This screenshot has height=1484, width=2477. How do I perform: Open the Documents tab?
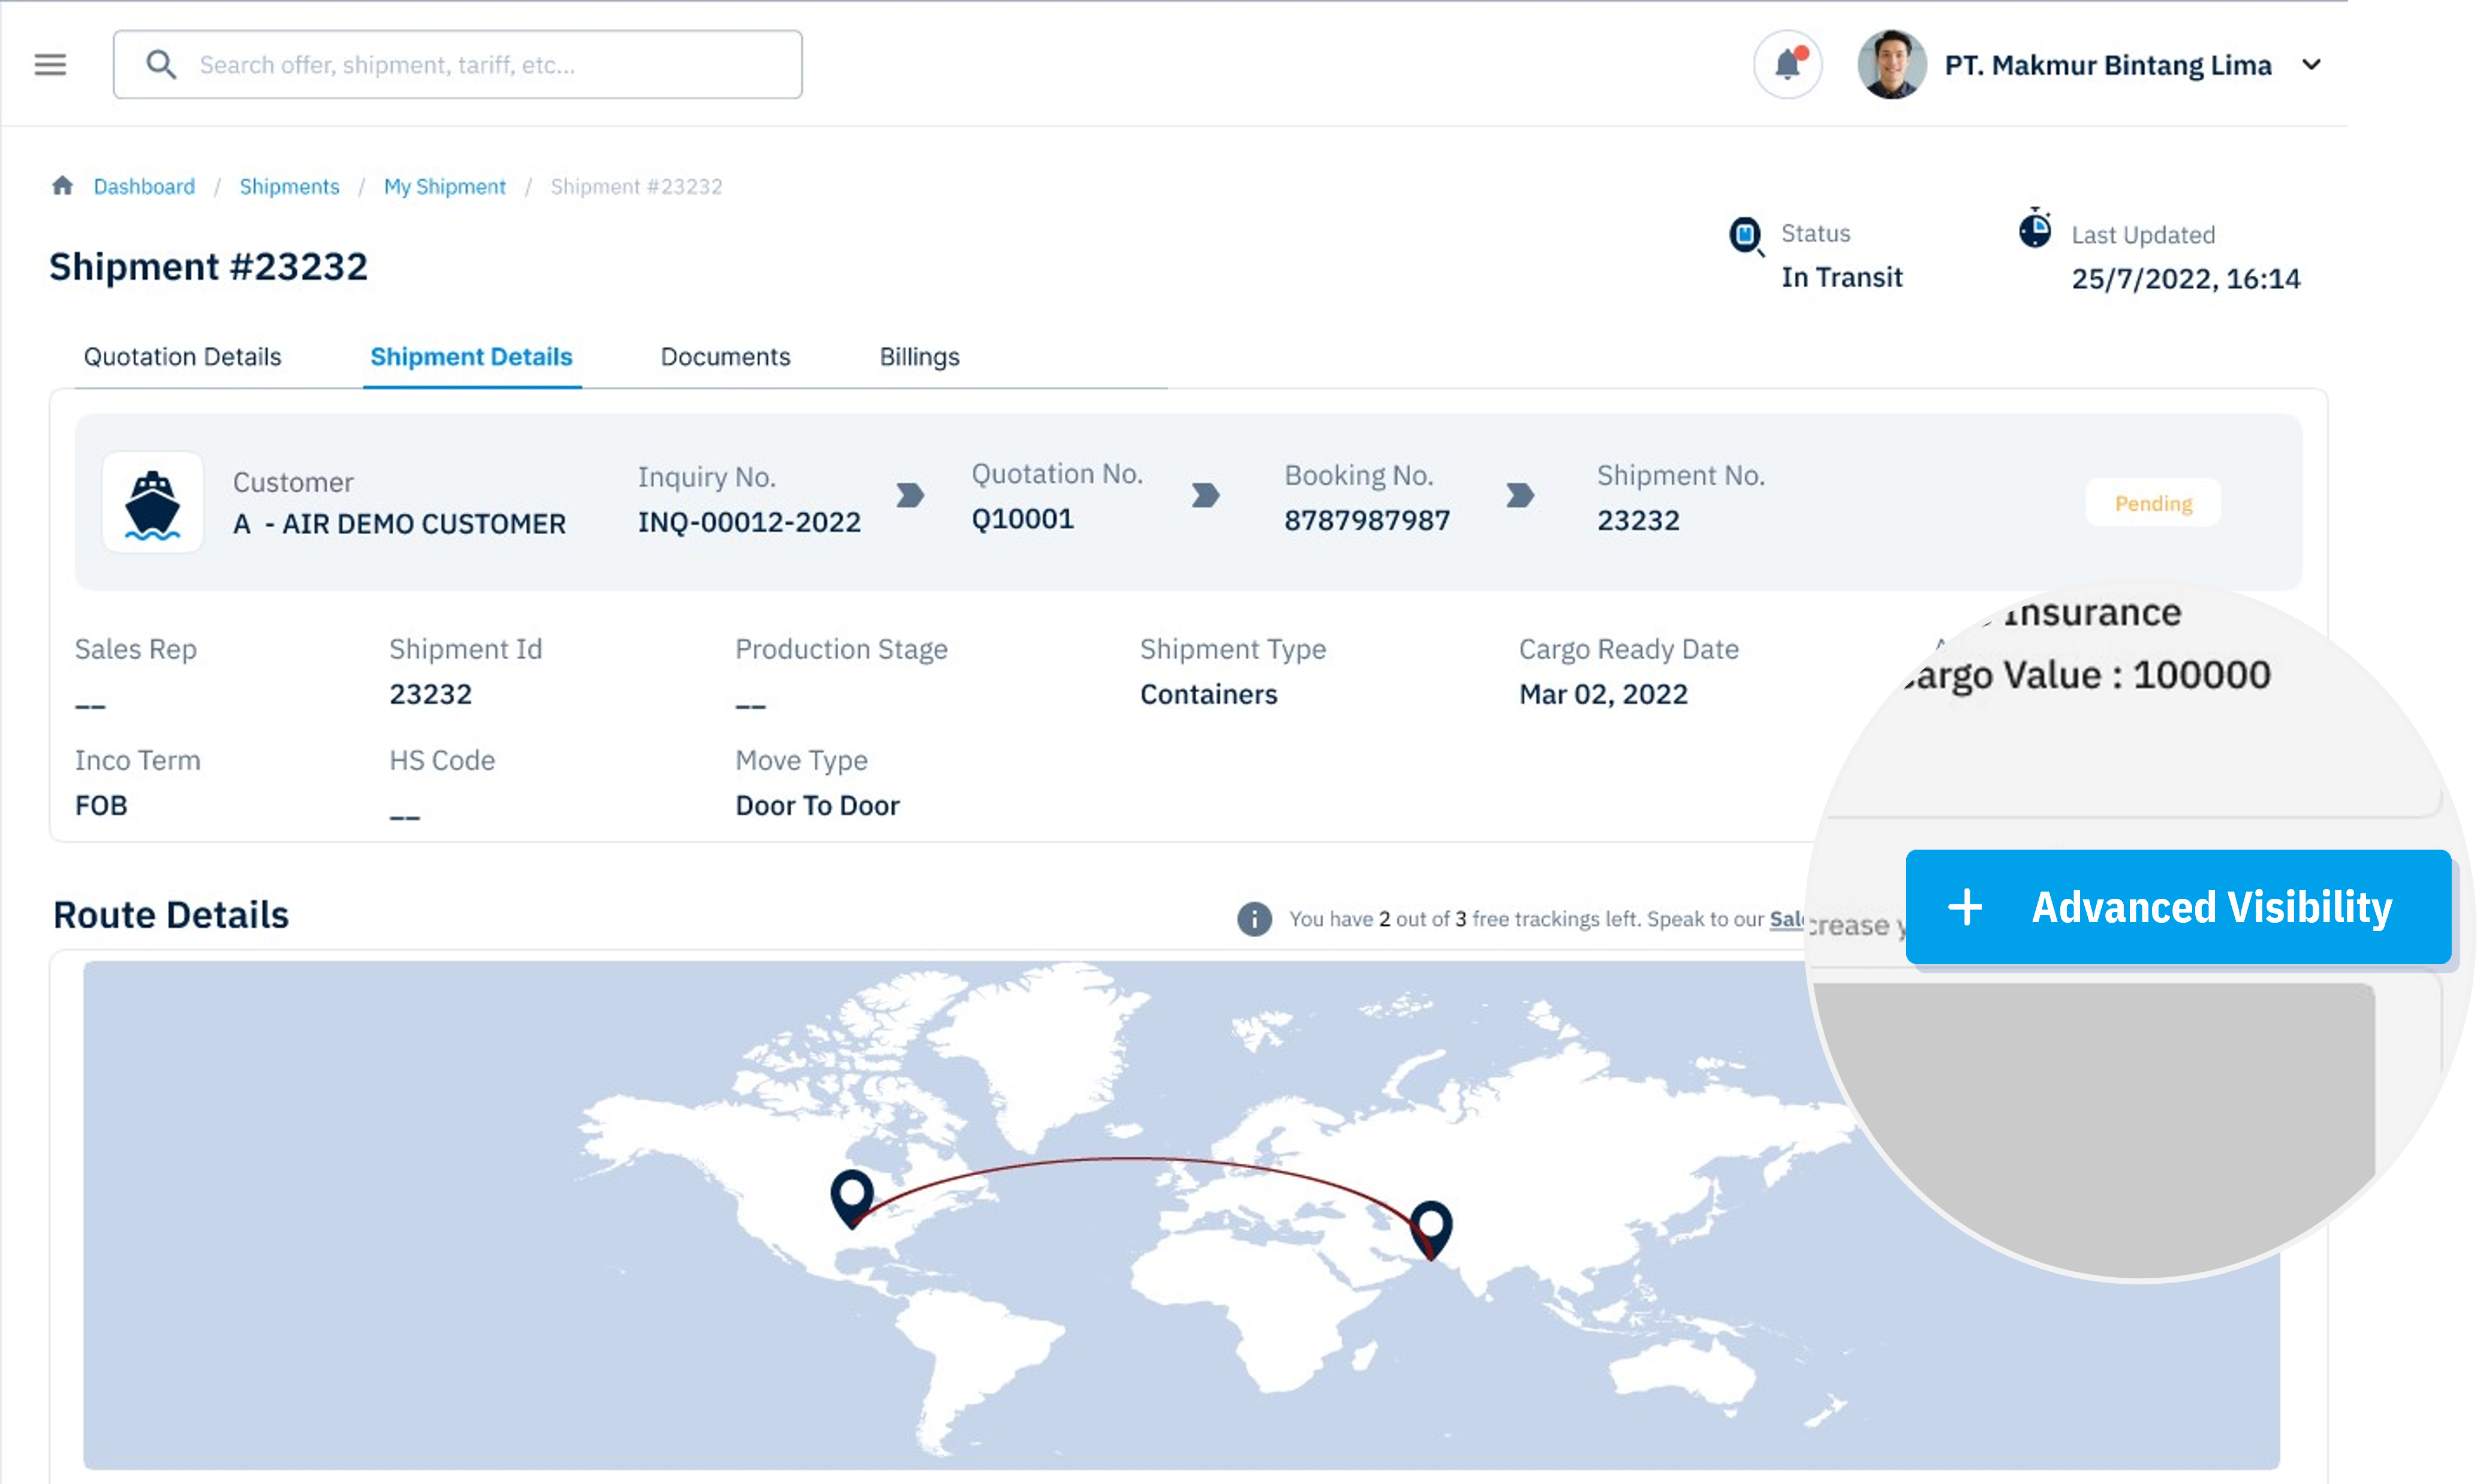point(726,357)
